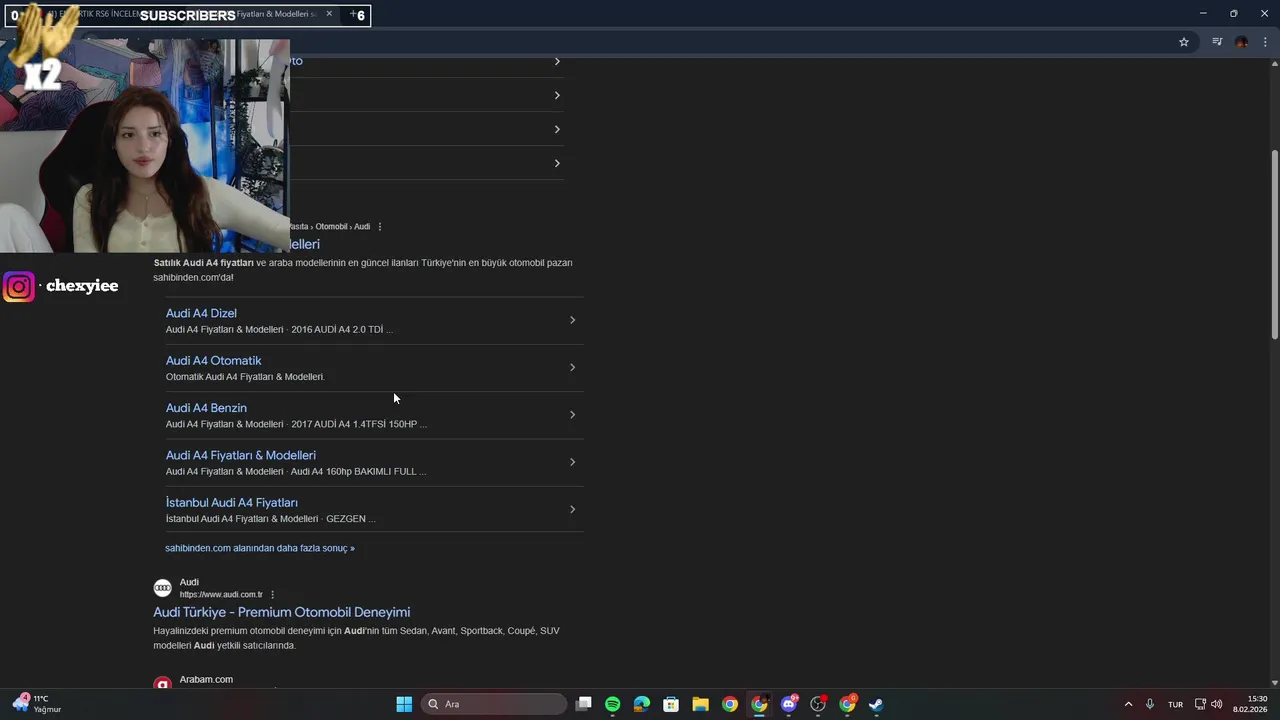Click the 'Satılık Audi A4 fiyatları' description text
The width and height of the screenshot is (1280, 720).
tap(363, 270)
